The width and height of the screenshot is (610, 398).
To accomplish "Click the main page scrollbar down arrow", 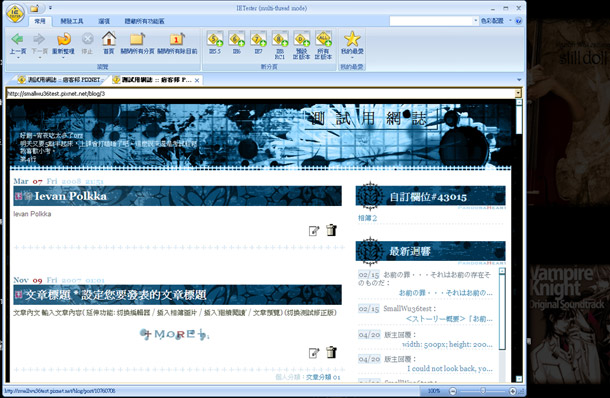I will [519, 379].
